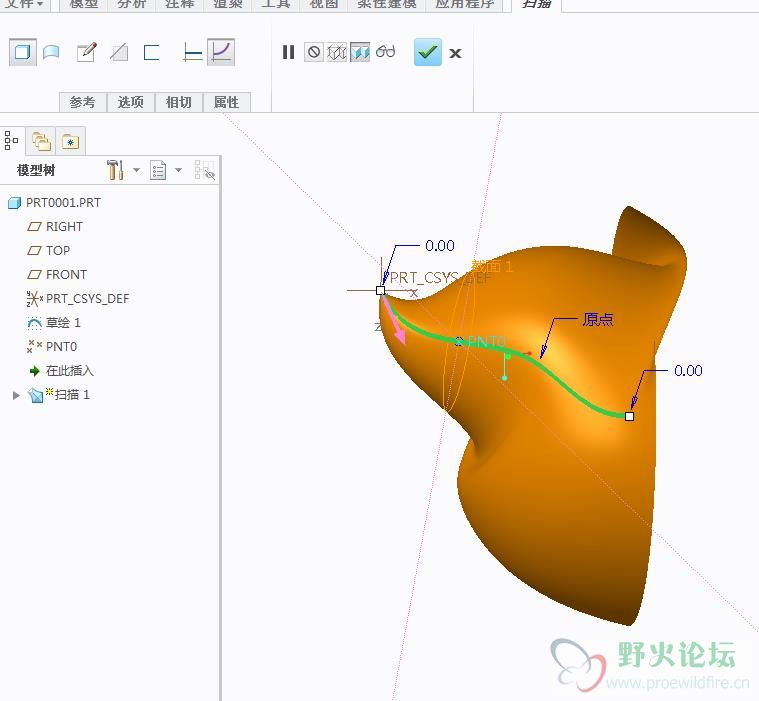Switch to the model tree navigator tab

(11, 141)
